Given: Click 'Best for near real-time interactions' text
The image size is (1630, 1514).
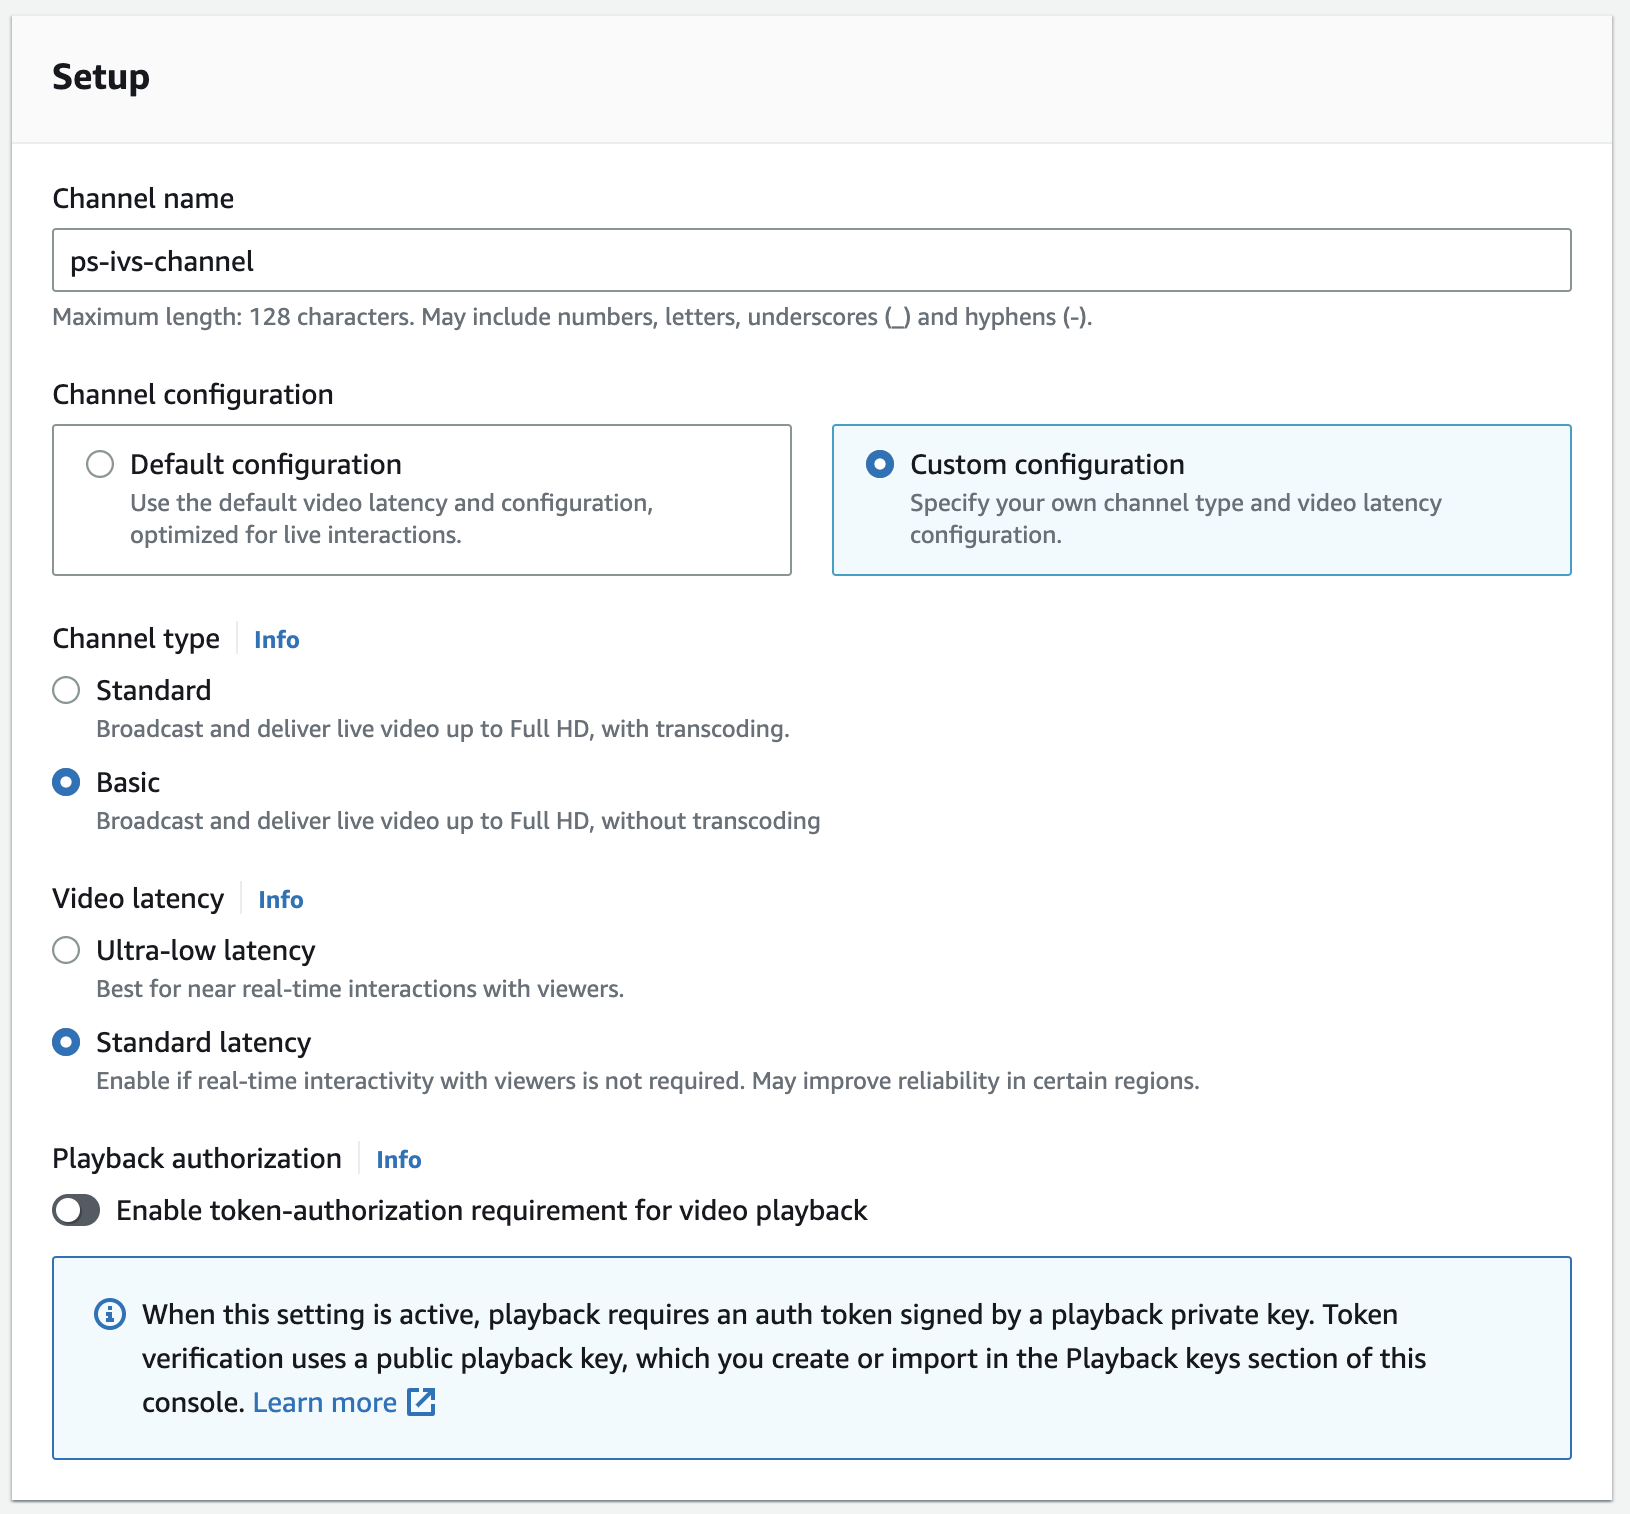Looking at the screenshot, I should [360, 989].
